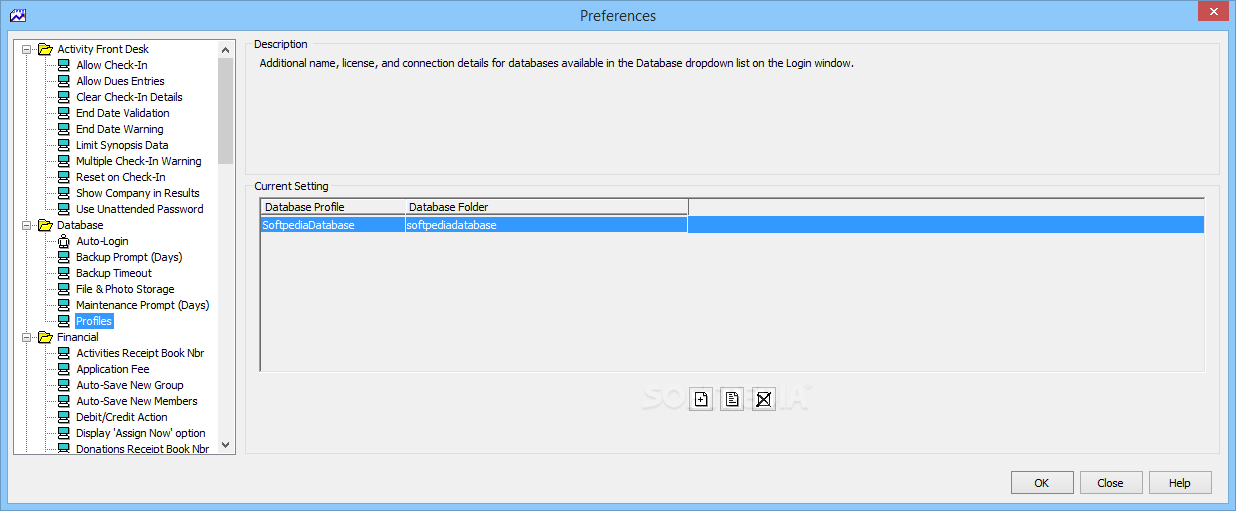This screenshot has height=511, width=1236.
Task: Click the delete profile crossed-box icon
Action: [764, 399]
